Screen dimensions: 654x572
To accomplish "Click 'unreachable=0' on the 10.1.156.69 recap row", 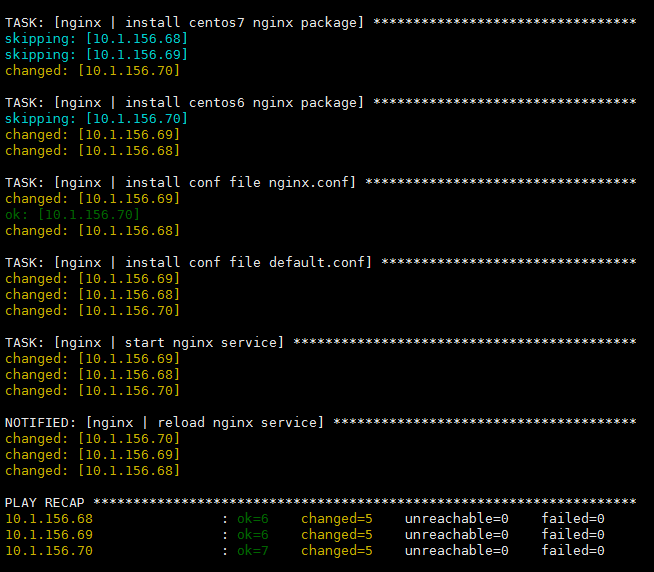I will click(457, 535).
